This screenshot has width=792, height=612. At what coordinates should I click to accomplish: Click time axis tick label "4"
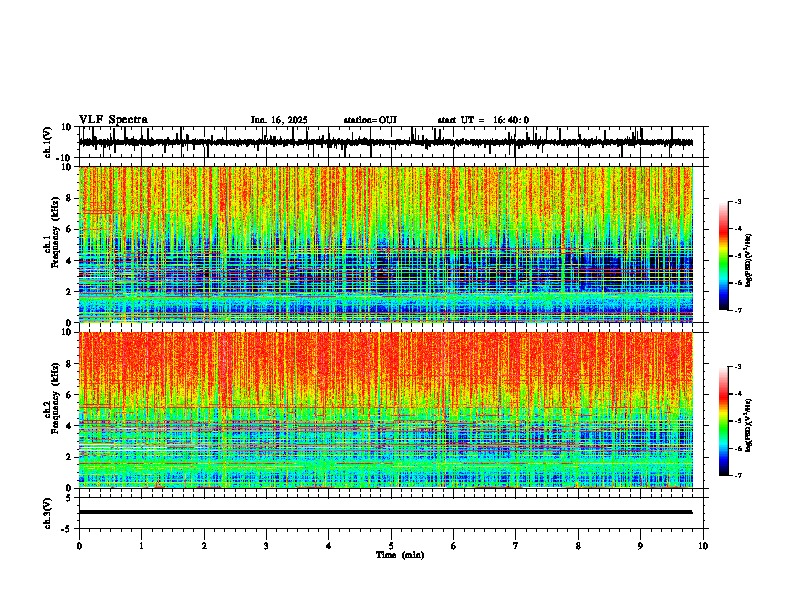pyautogui.click(x=328, y=546)
